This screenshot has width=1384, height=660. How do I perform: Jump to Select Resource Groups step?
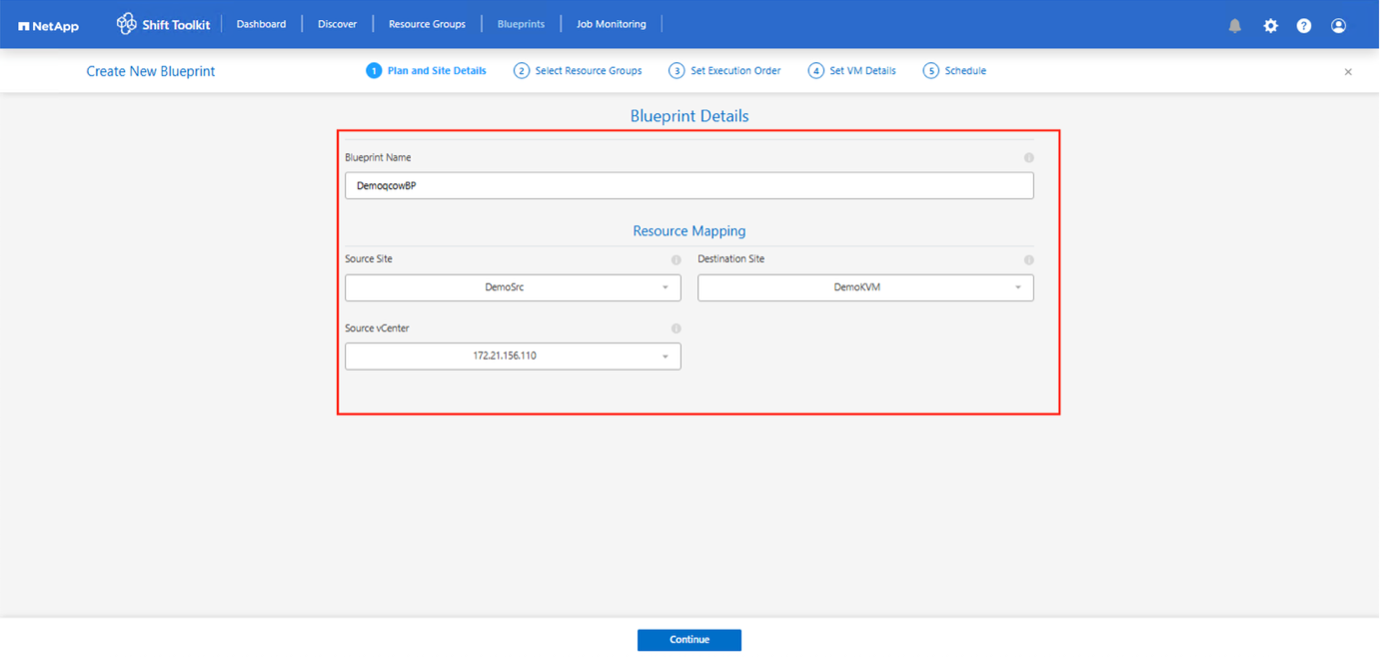pos(578,71)
